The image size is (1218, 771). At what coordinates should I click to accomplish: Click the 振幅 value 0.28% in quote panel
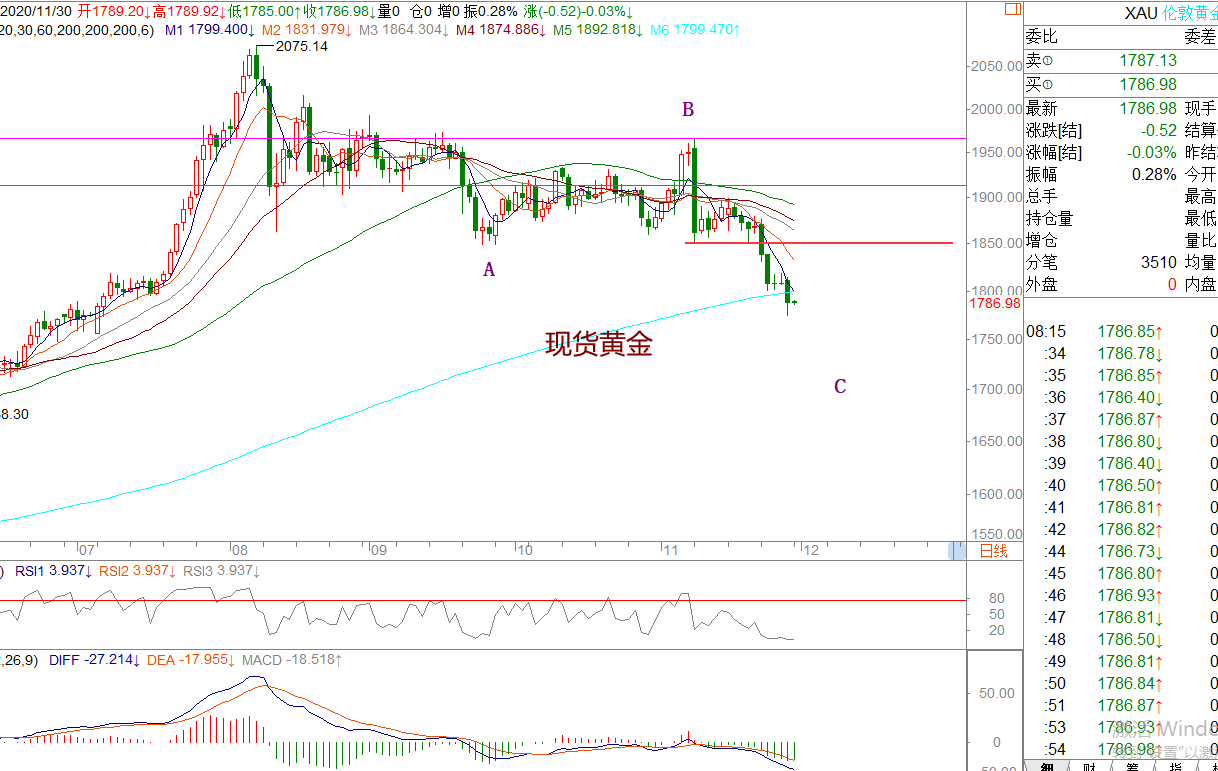point(1155,174)
